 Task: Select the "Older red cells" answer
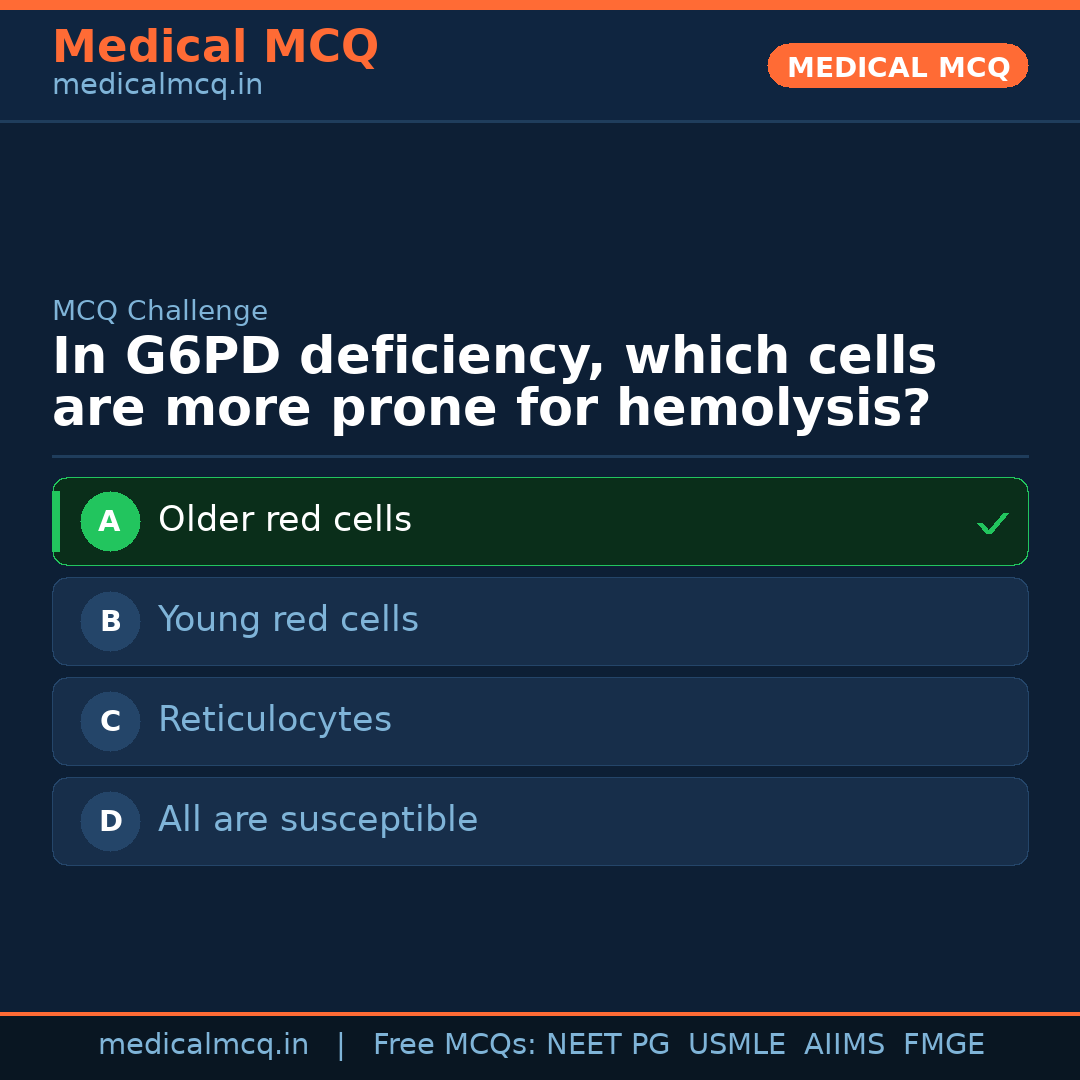[285, 520]
